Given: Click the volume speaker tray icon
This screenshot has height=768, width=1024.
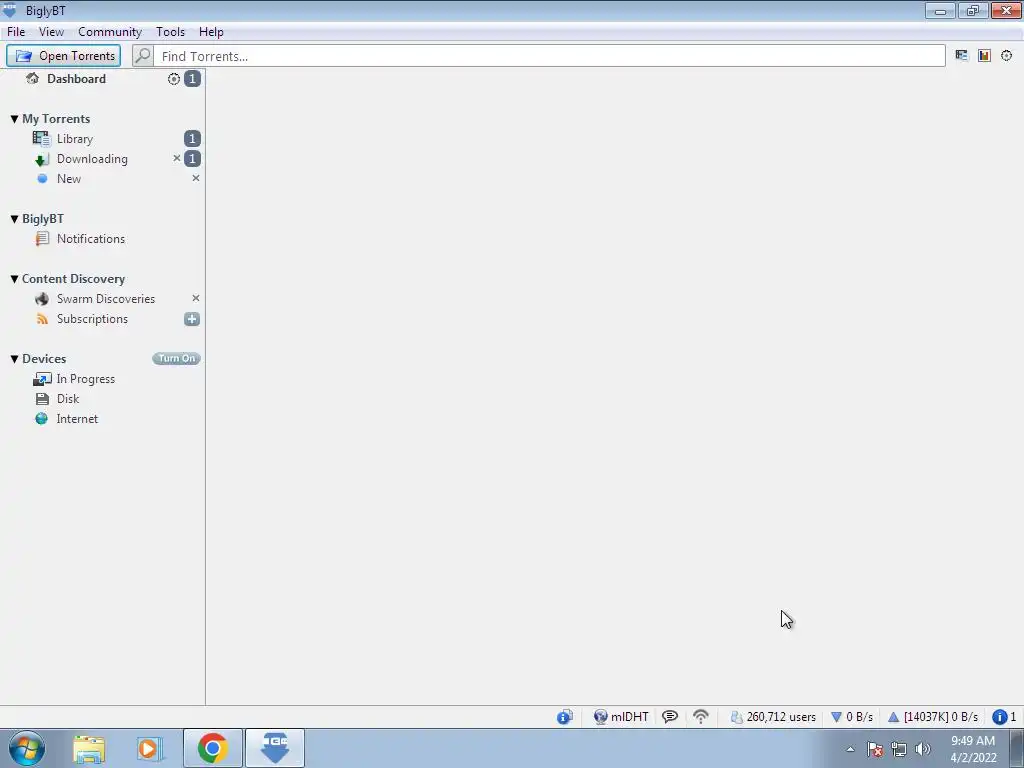Looking at the screenshot, I should (x=922, y=749).
